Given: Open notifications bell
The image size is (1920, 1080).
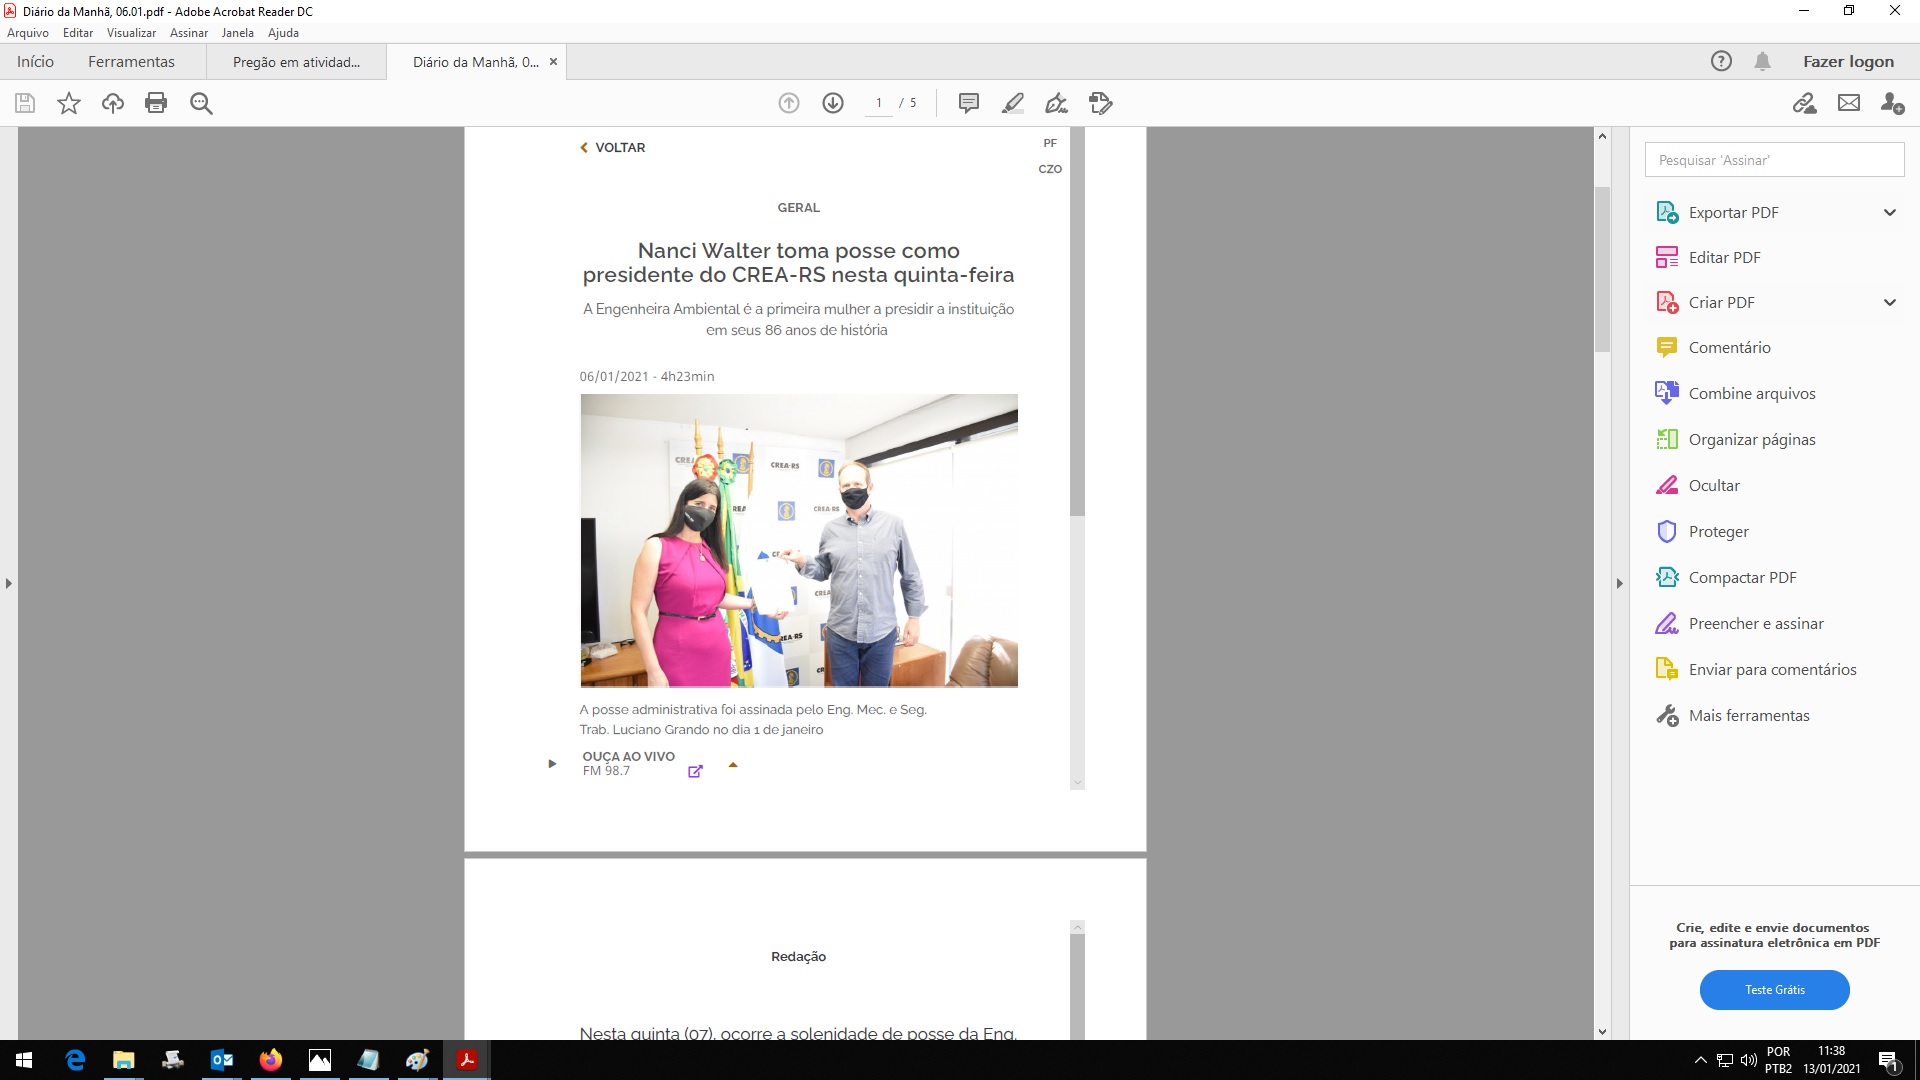Looking at the screenshot, I should click(x=1762, y=62).
